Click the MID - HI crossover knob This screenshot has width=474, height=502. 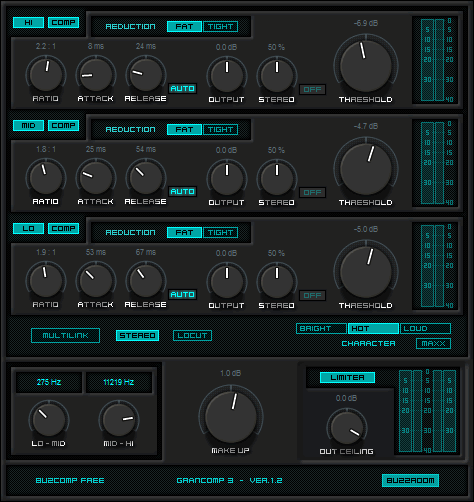coord(119,420)
